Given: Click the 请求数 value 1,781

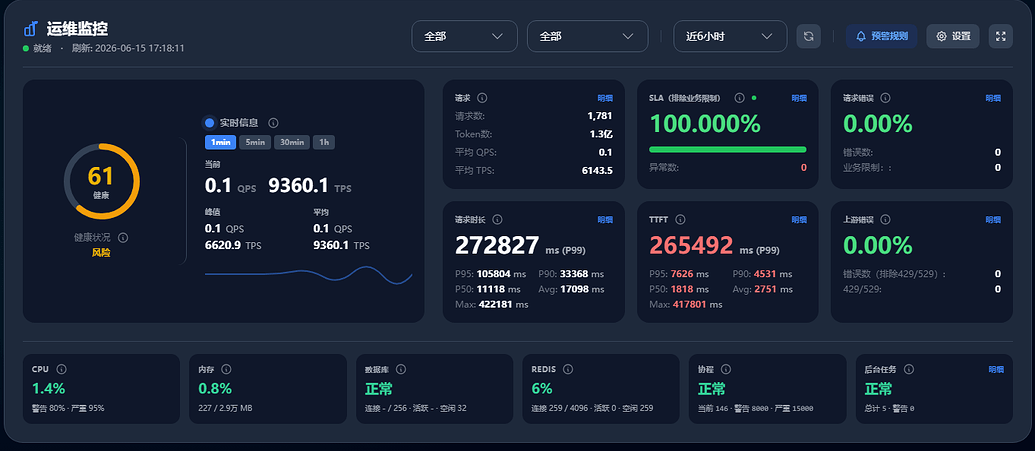Looking at the screenshot, I should point(600,116).
